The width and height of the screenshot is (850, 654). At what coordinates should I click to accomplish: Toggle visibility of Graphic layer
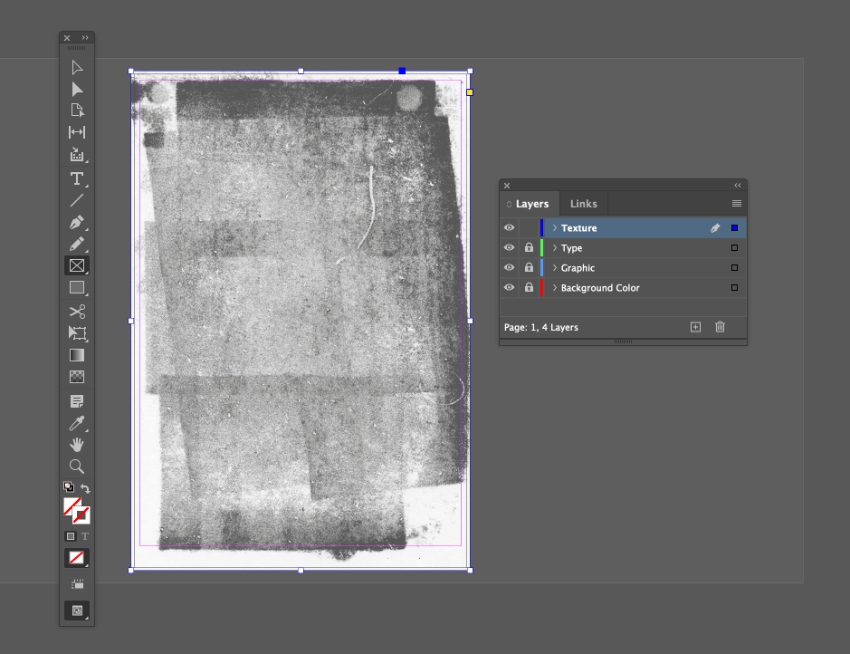508,267
